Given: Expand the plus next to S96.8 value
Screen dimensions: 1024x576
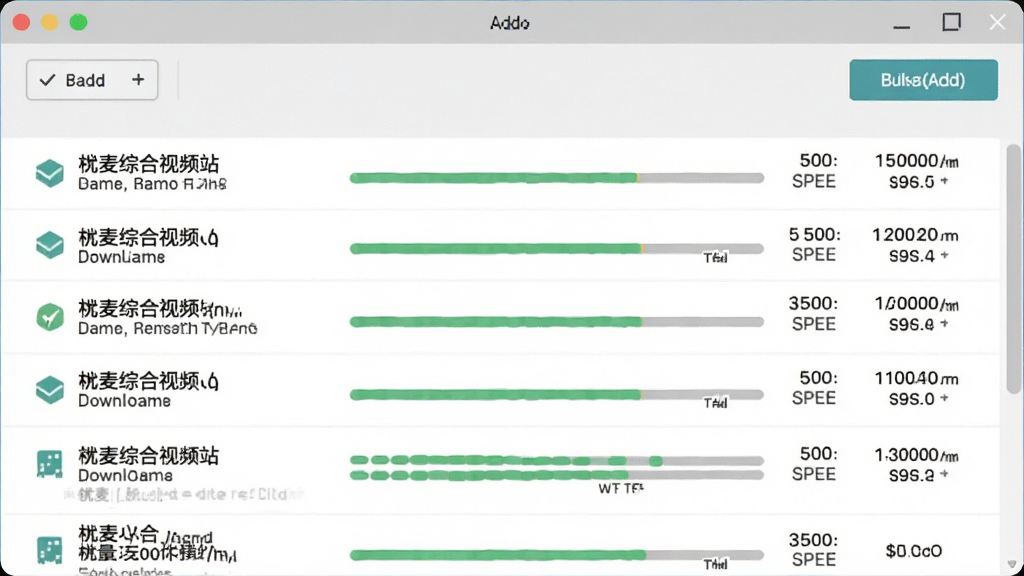Looking at the screenshot, I should pos(944,324).
